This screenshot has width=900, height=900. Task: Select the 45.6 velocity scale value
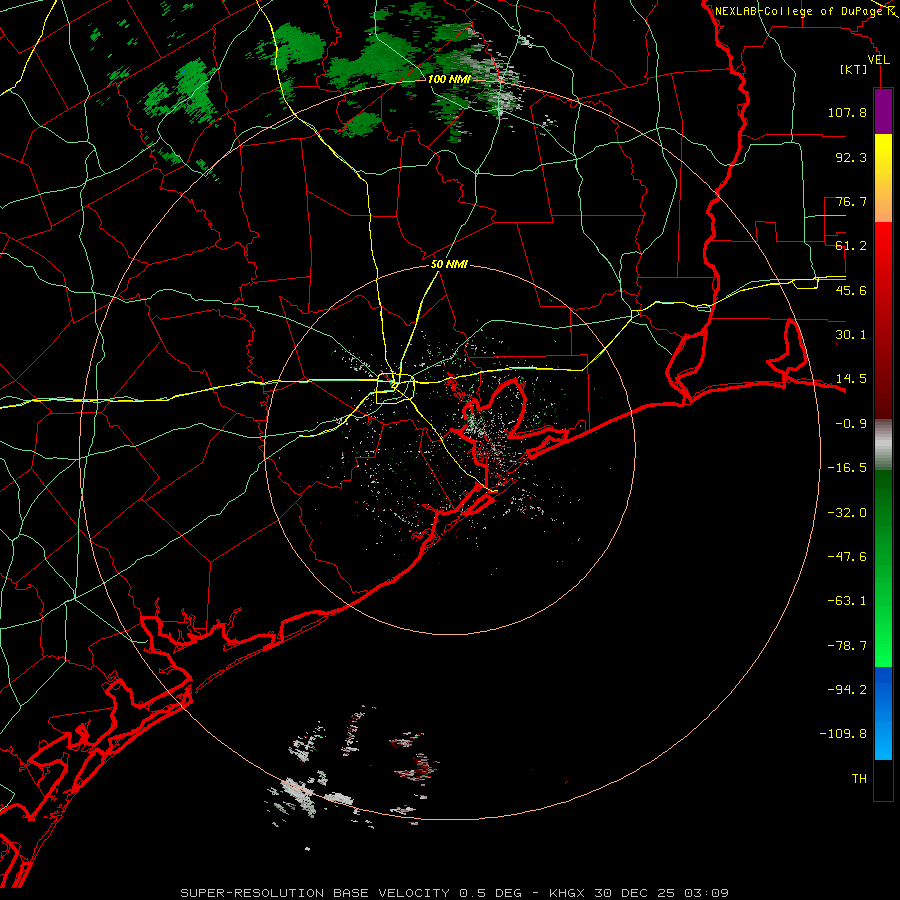pos(851,290)
